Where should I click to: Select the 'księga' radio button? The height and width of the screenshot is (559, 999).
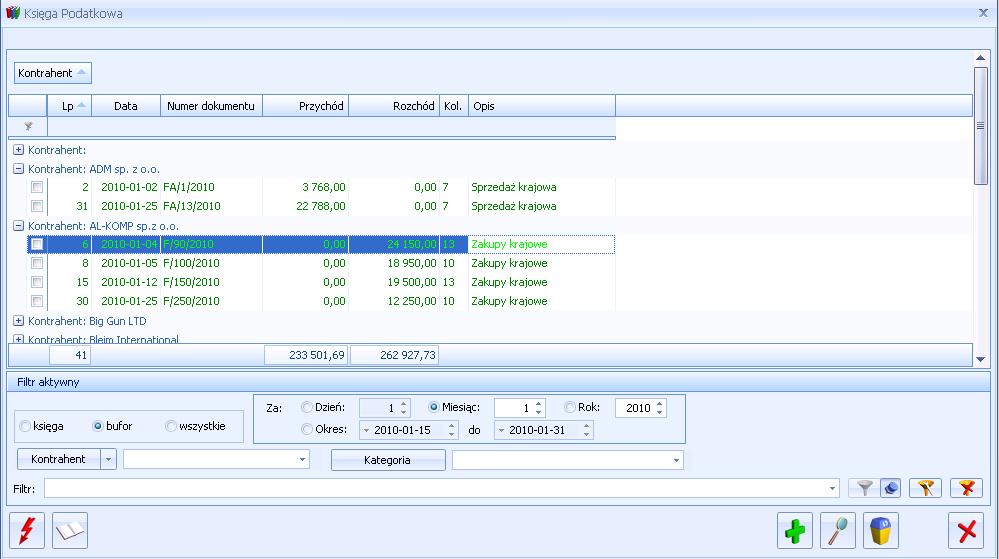(25, 426)
